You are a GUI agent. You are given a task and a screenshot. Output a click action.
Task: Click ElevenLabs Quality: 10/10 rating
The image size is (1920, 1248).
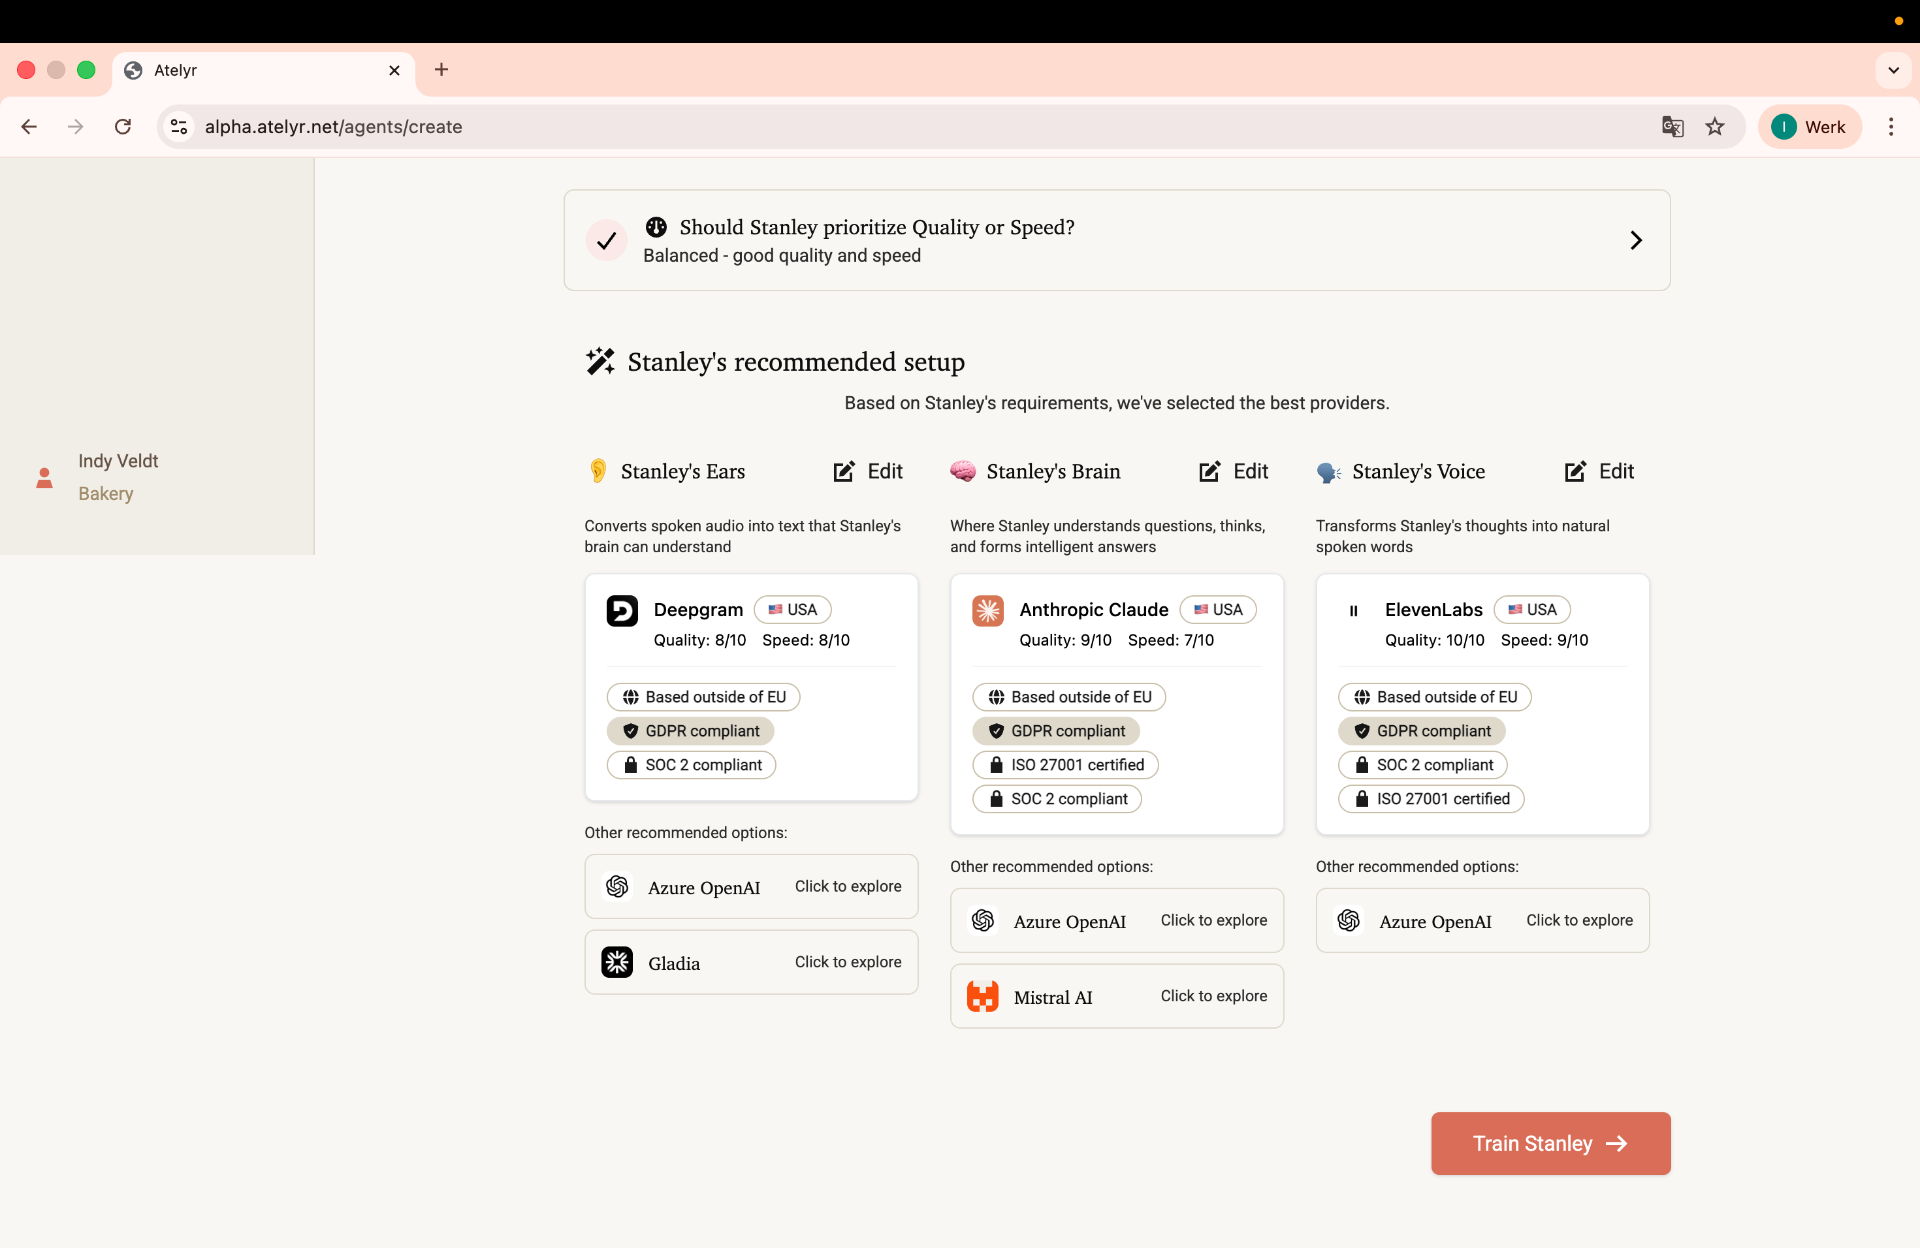point(1435,640)
